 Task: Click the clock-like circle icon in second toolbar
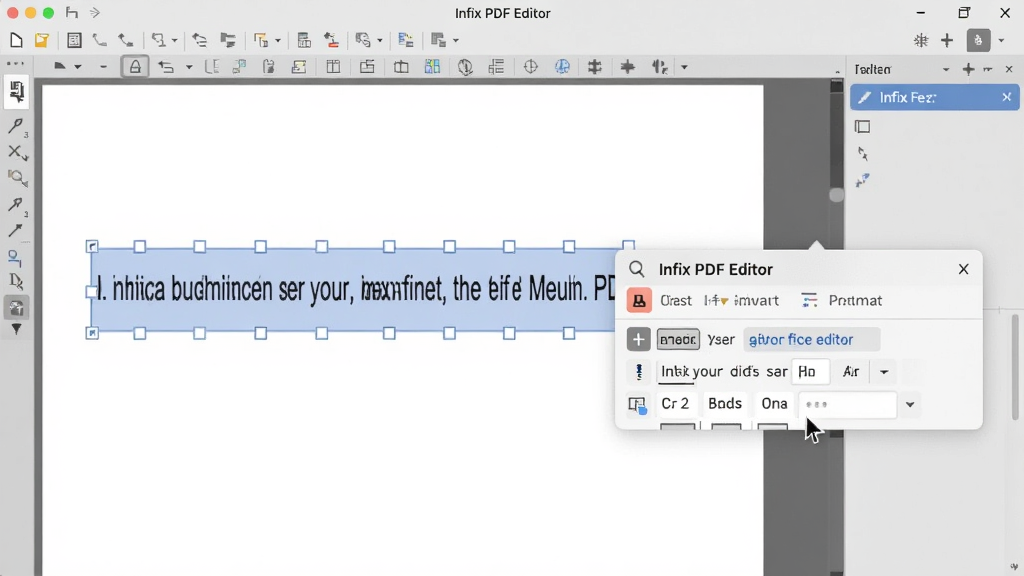465,67
